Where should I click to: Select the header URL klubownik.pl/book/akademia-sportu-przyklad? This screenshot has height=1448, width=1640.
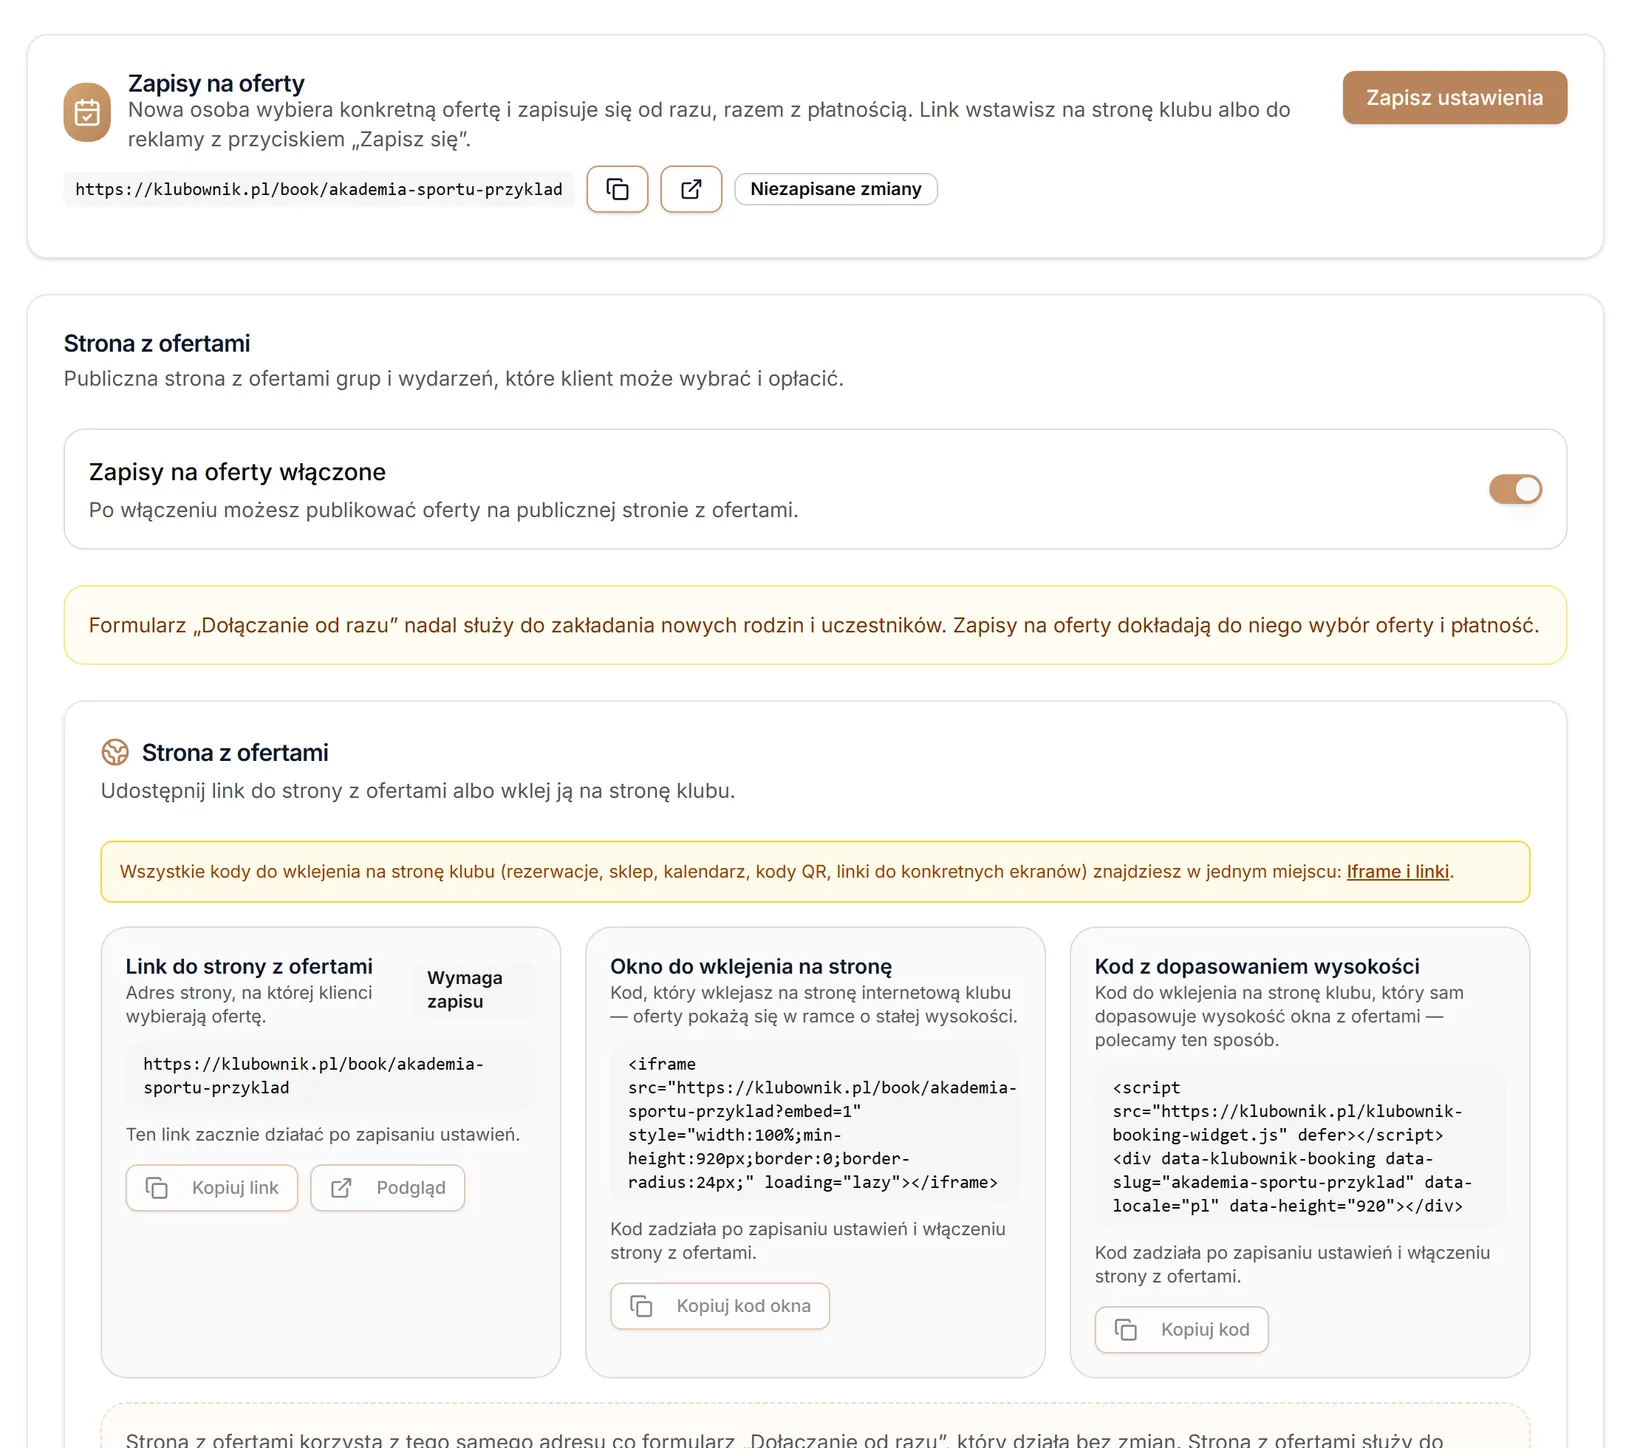319,189
